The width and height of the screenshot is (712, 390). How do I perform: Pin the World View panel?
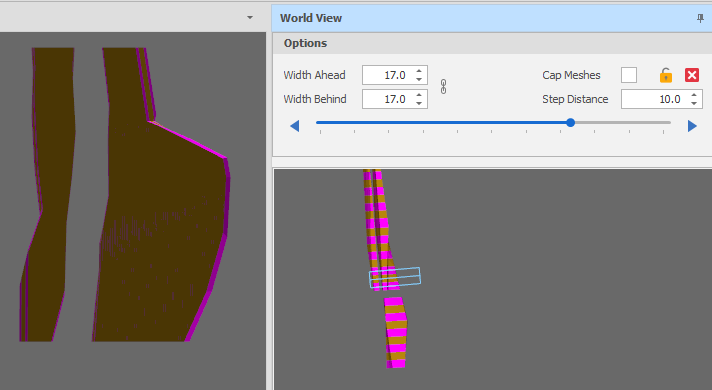tap(700, 18)
